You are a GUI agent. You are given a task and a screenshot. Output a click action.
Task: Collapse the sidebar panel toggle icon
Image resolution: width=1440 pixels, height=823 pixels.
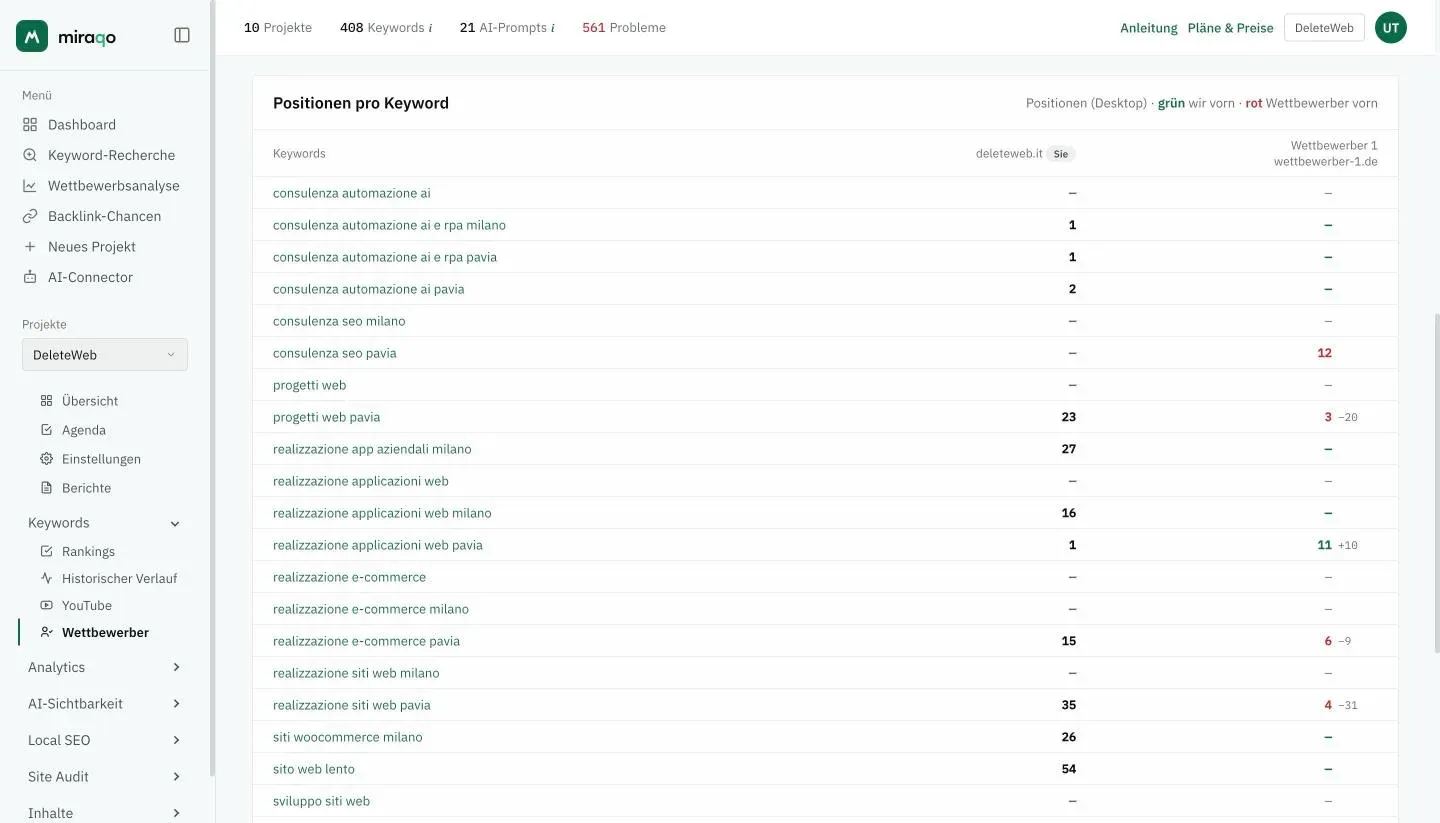pyautogui.click(x=182, y=35)
